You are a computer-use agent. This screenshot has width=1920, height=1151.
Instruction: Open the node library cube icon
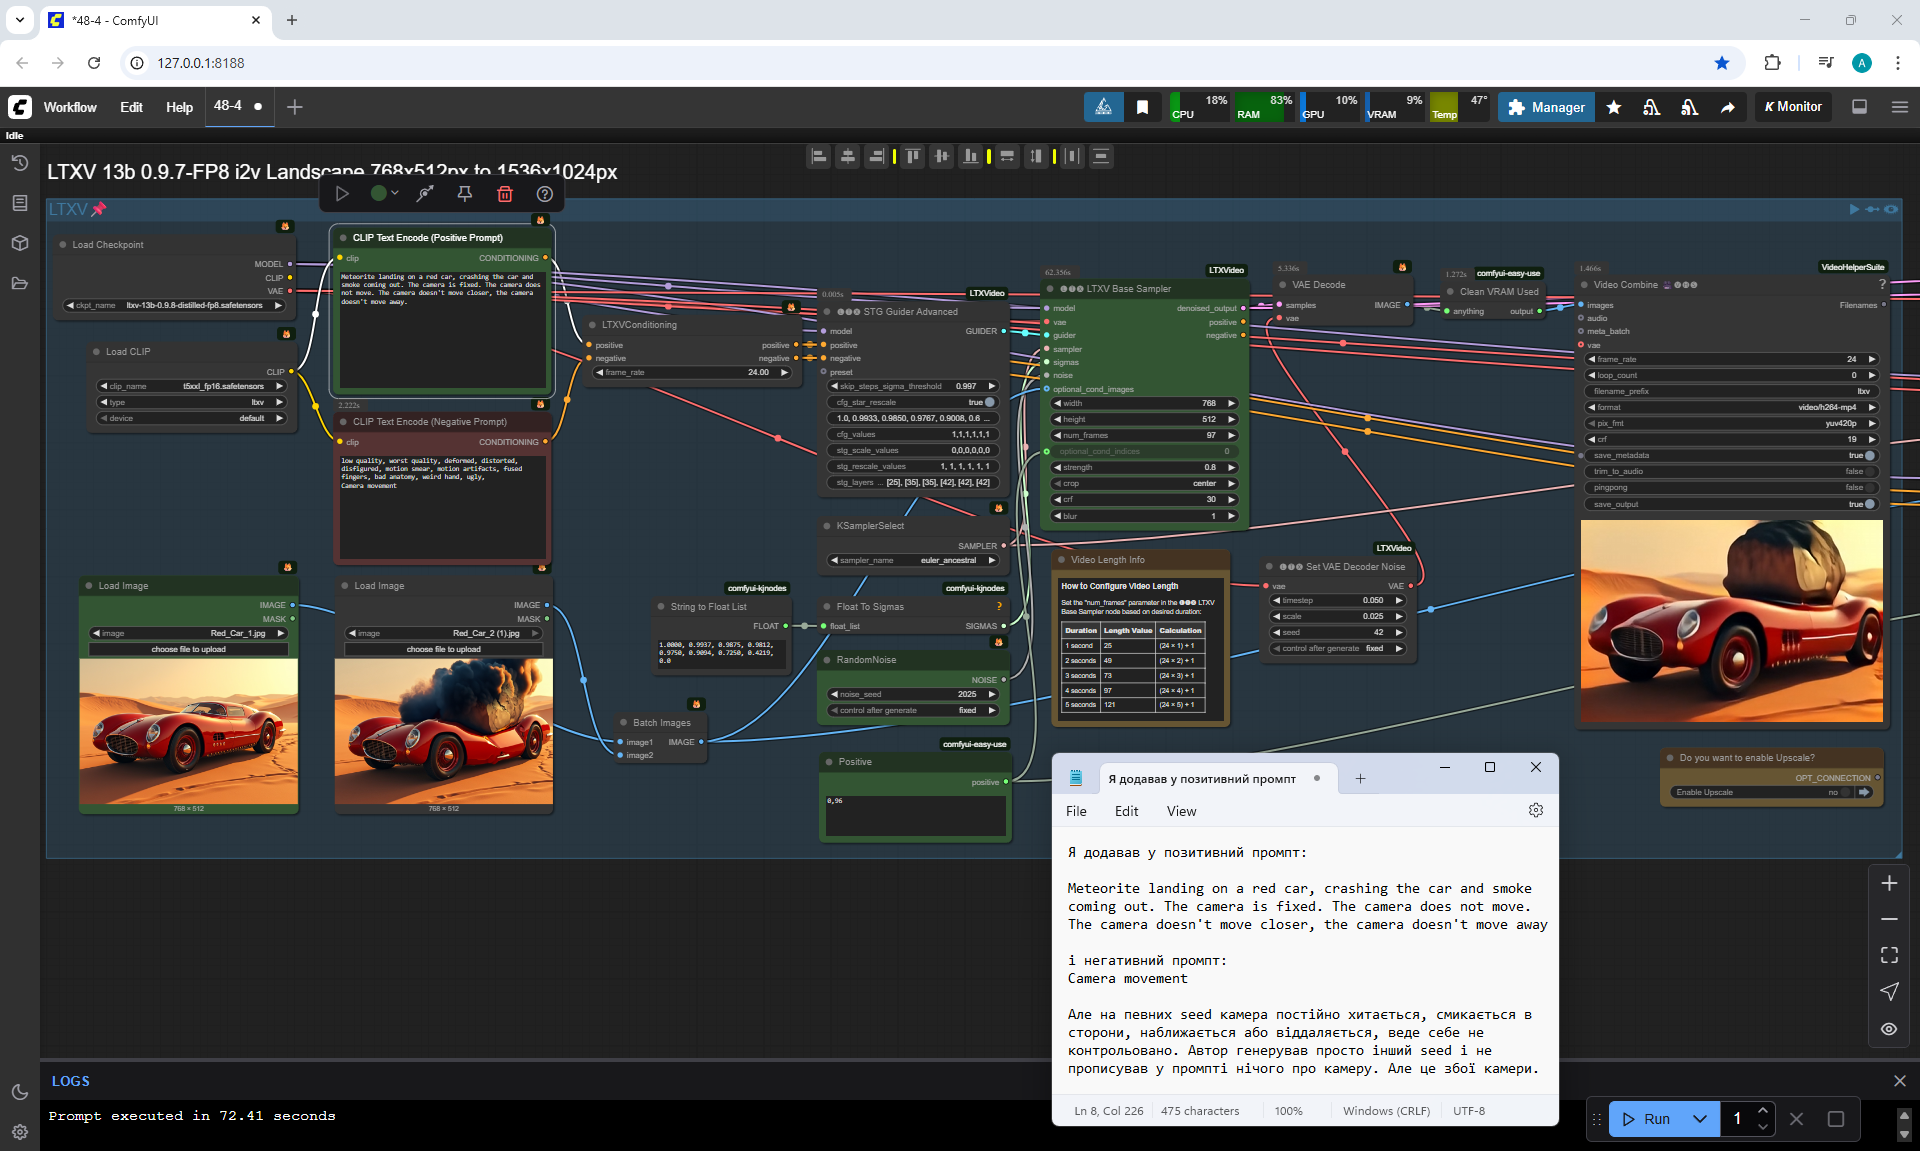(x=19, y=243)
